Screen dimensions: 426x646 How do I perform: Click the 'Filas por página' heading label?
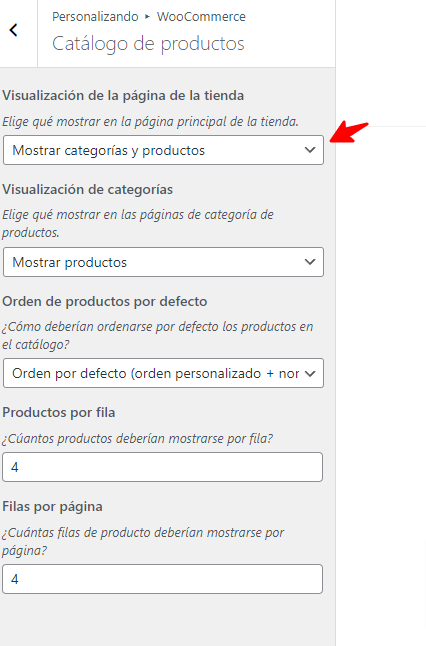point(52,506)
